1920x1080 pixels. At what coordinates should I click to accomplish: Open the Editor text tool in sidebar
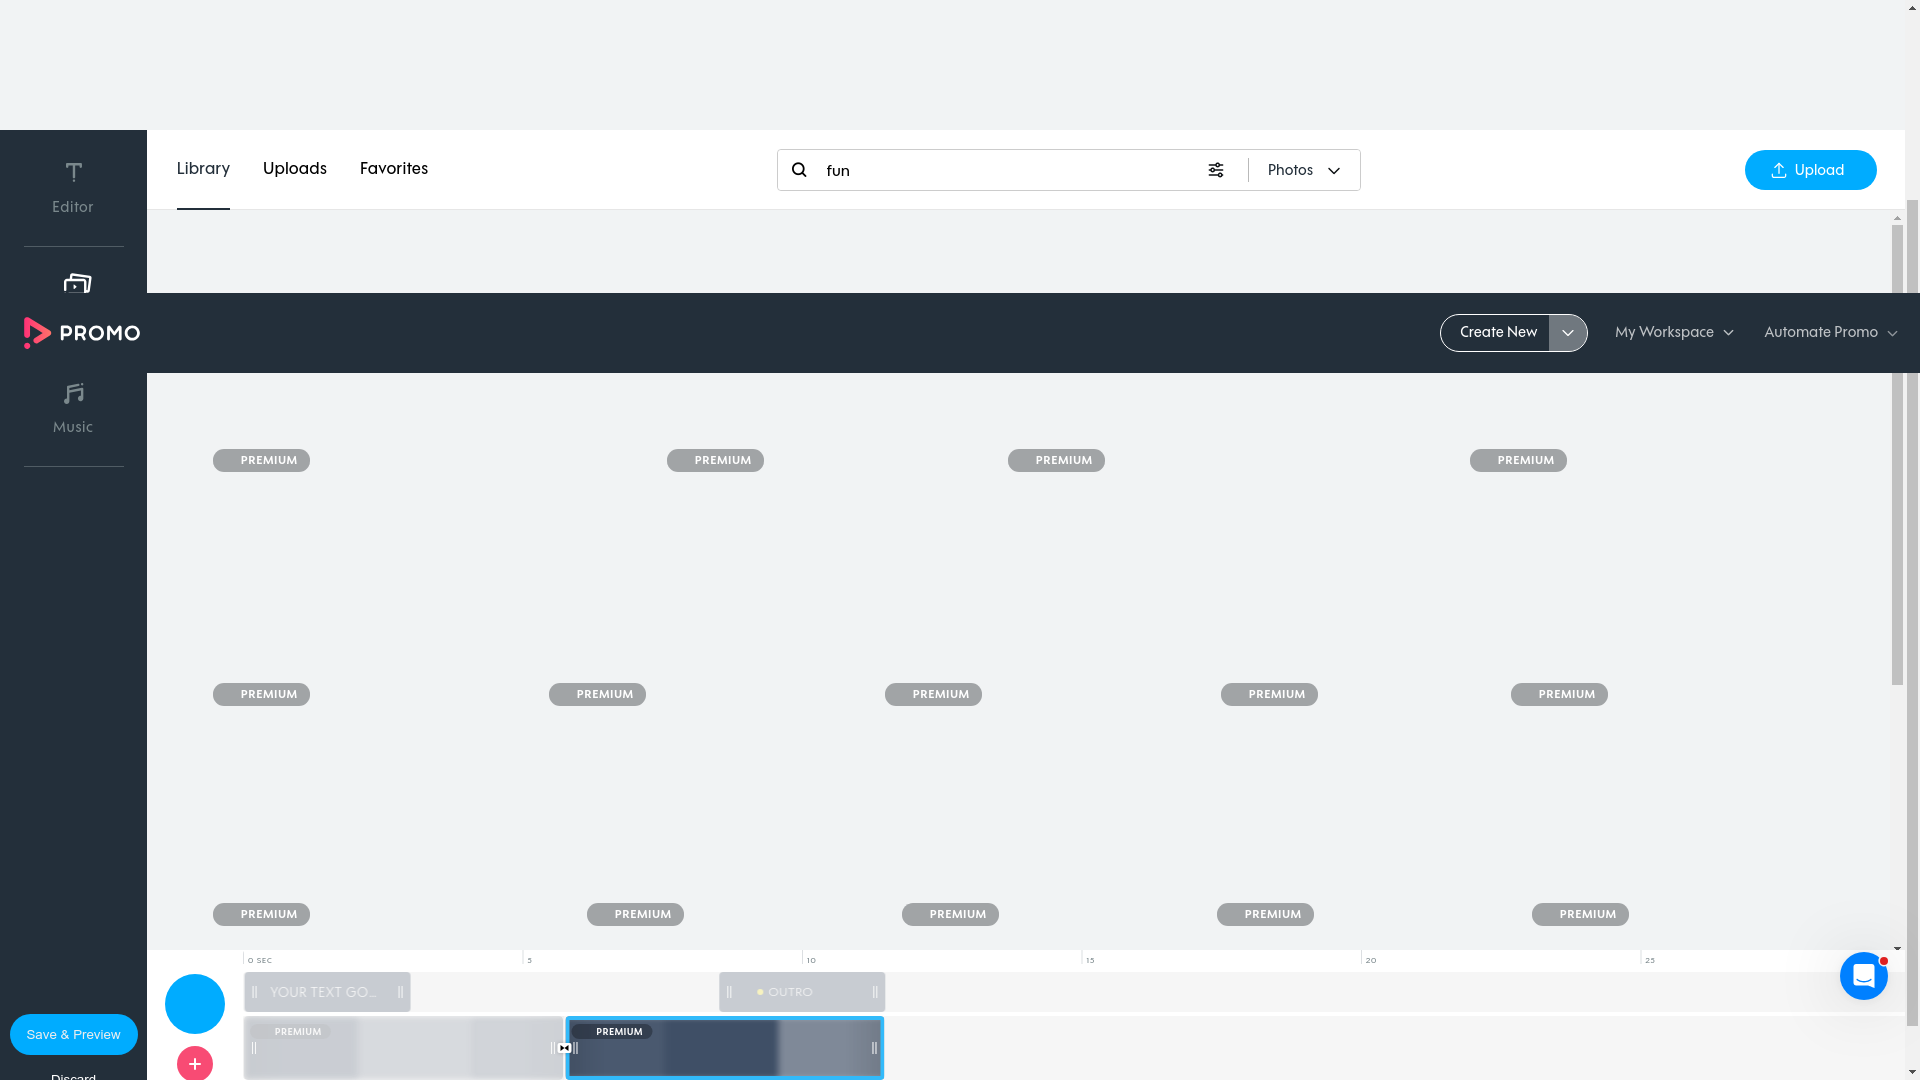tap(73, 188)
